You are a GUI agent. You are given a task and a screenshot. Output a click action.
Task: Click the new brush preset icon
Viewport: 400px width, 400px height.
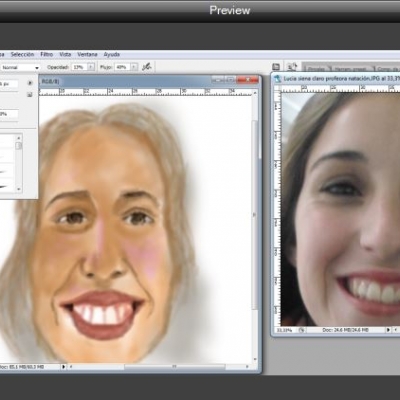tap(30, 95)
